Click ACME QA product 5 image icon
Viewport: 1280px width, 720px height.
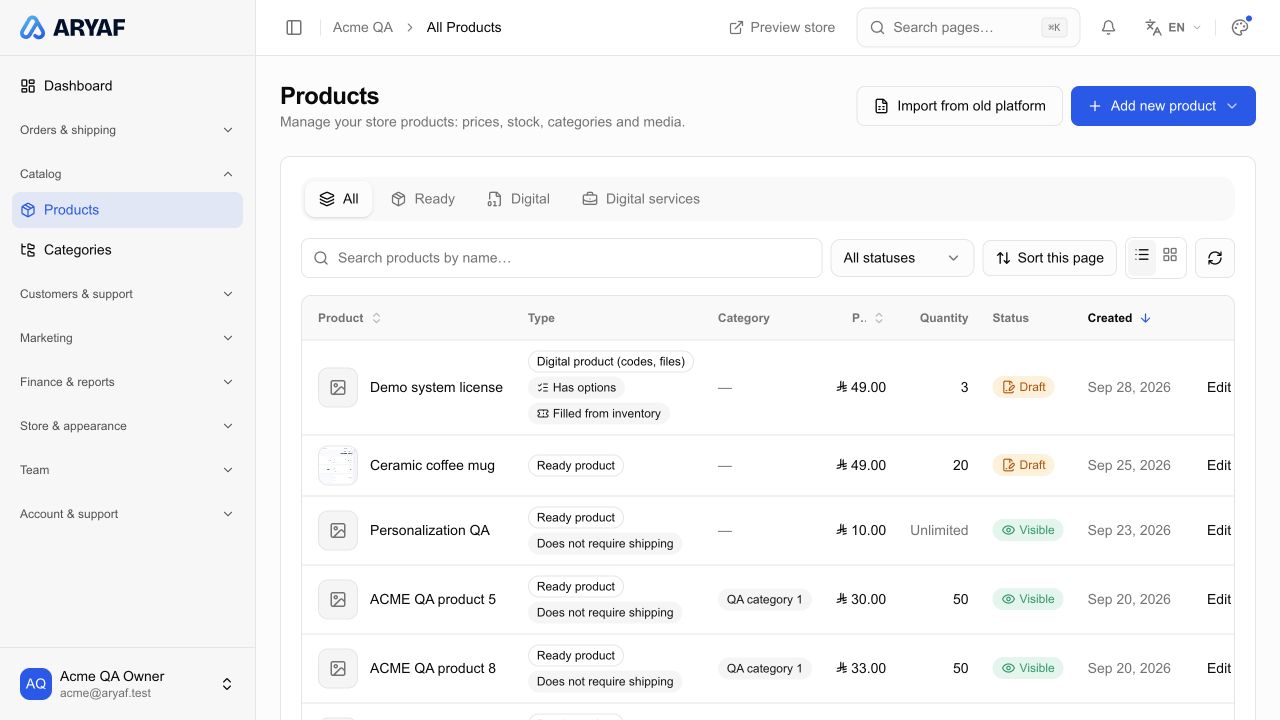[x=338, y=599]
